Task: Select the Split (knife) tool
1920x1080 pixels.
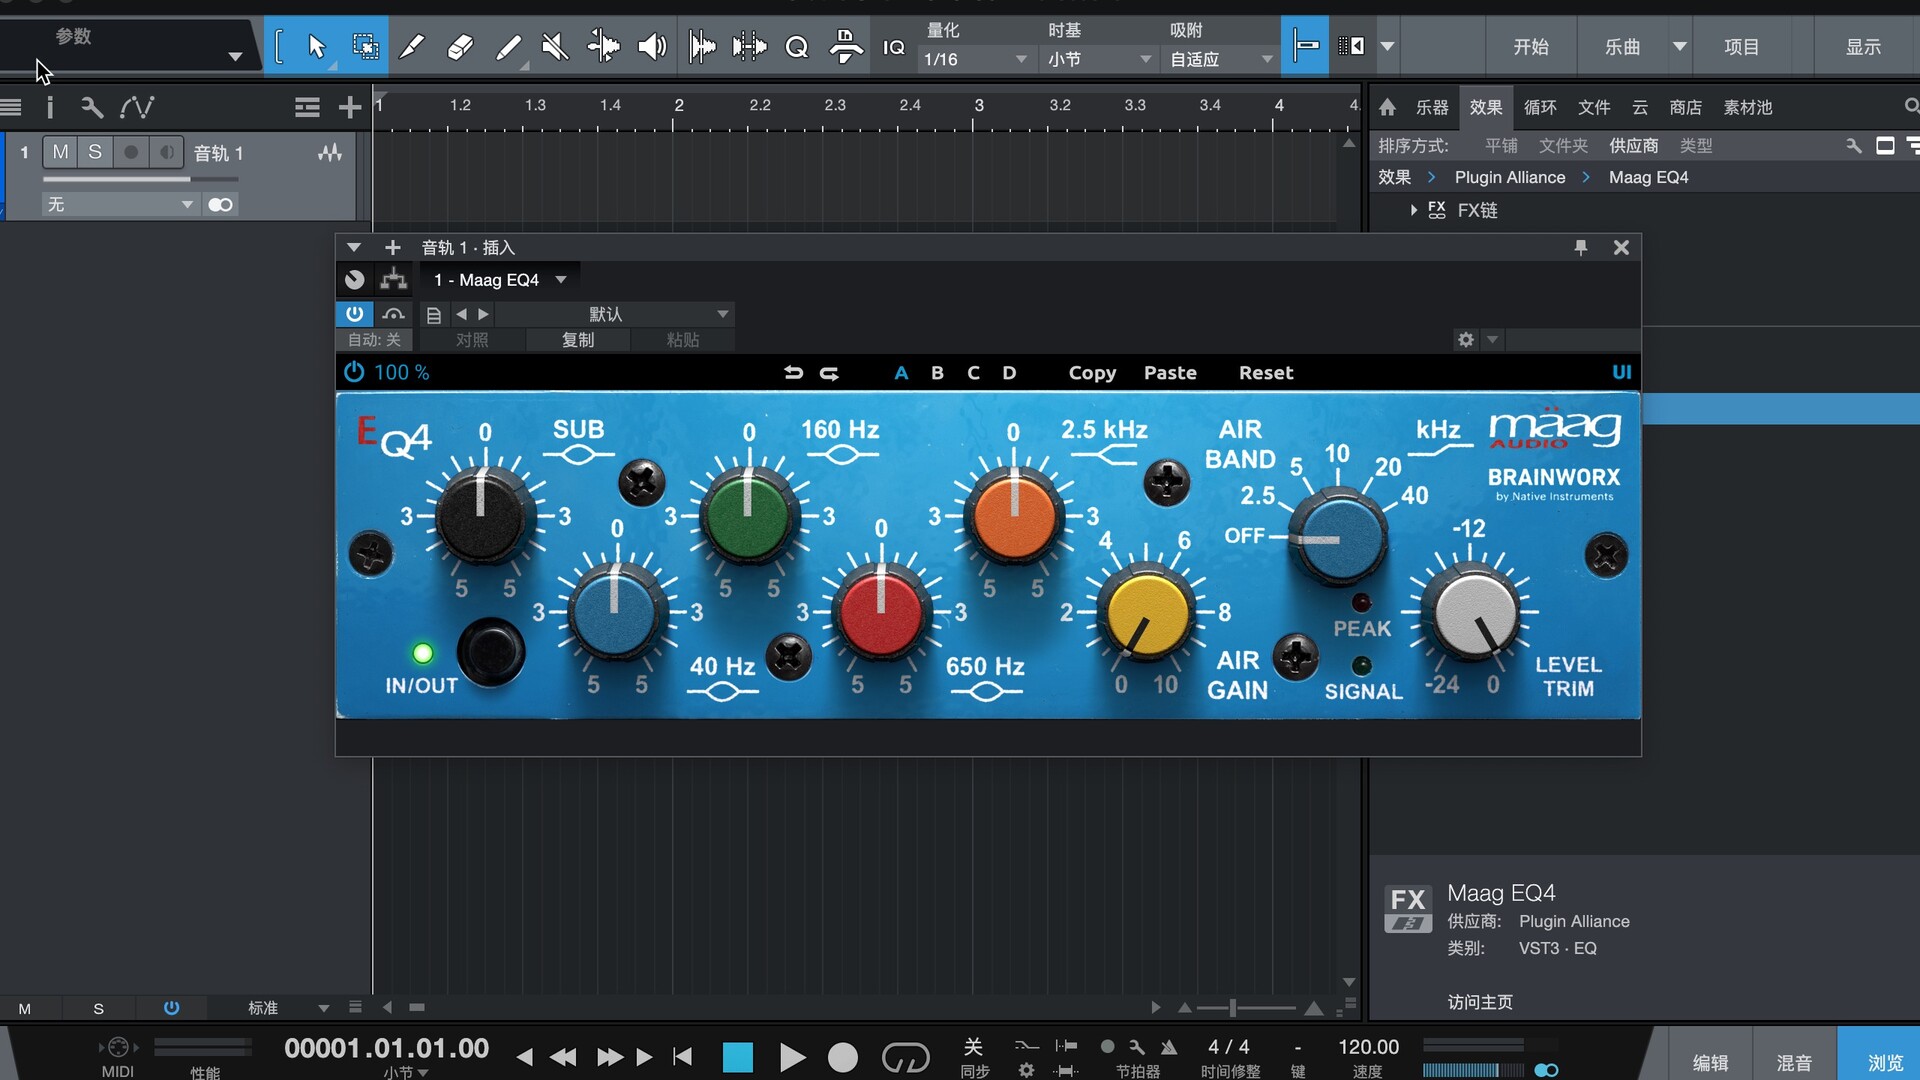Action: (411, 47)
